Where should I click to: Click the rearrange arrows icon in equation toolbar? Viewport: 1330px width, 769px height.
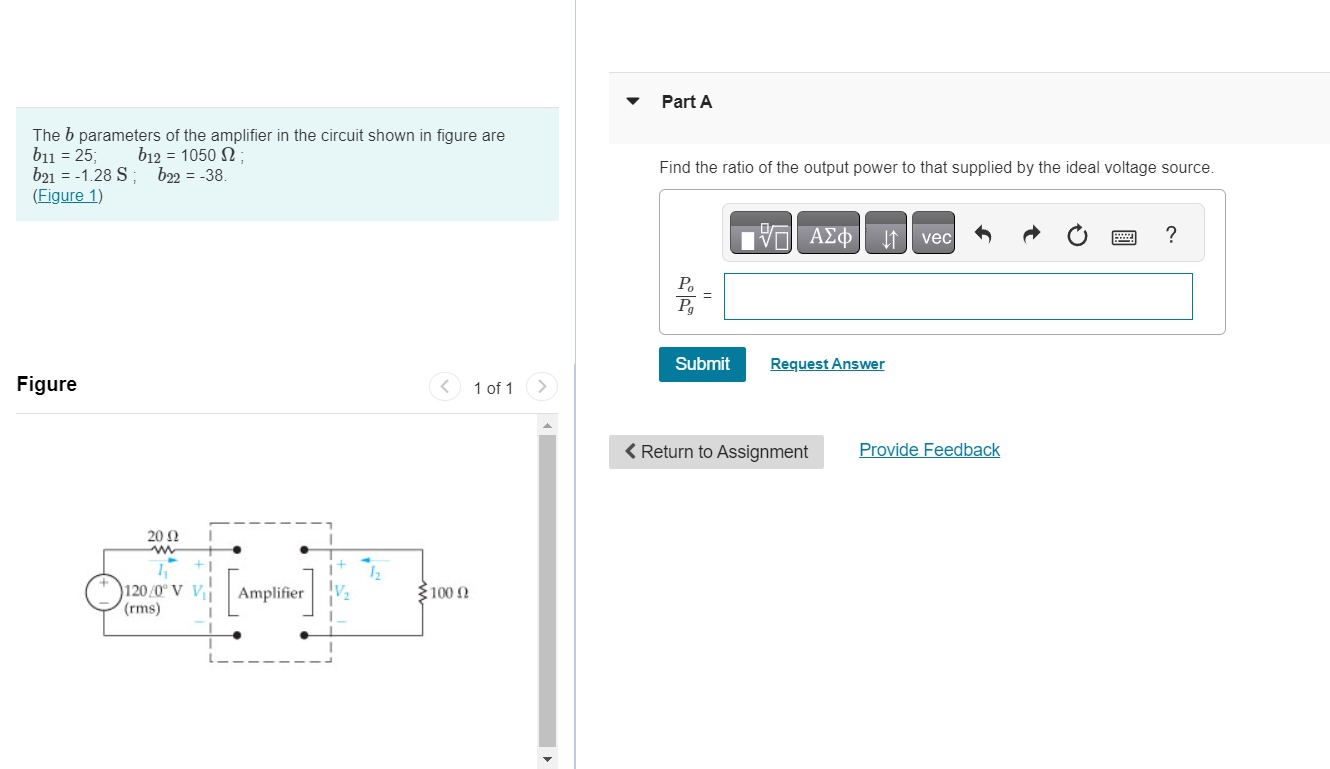click(x=885, y=232)
